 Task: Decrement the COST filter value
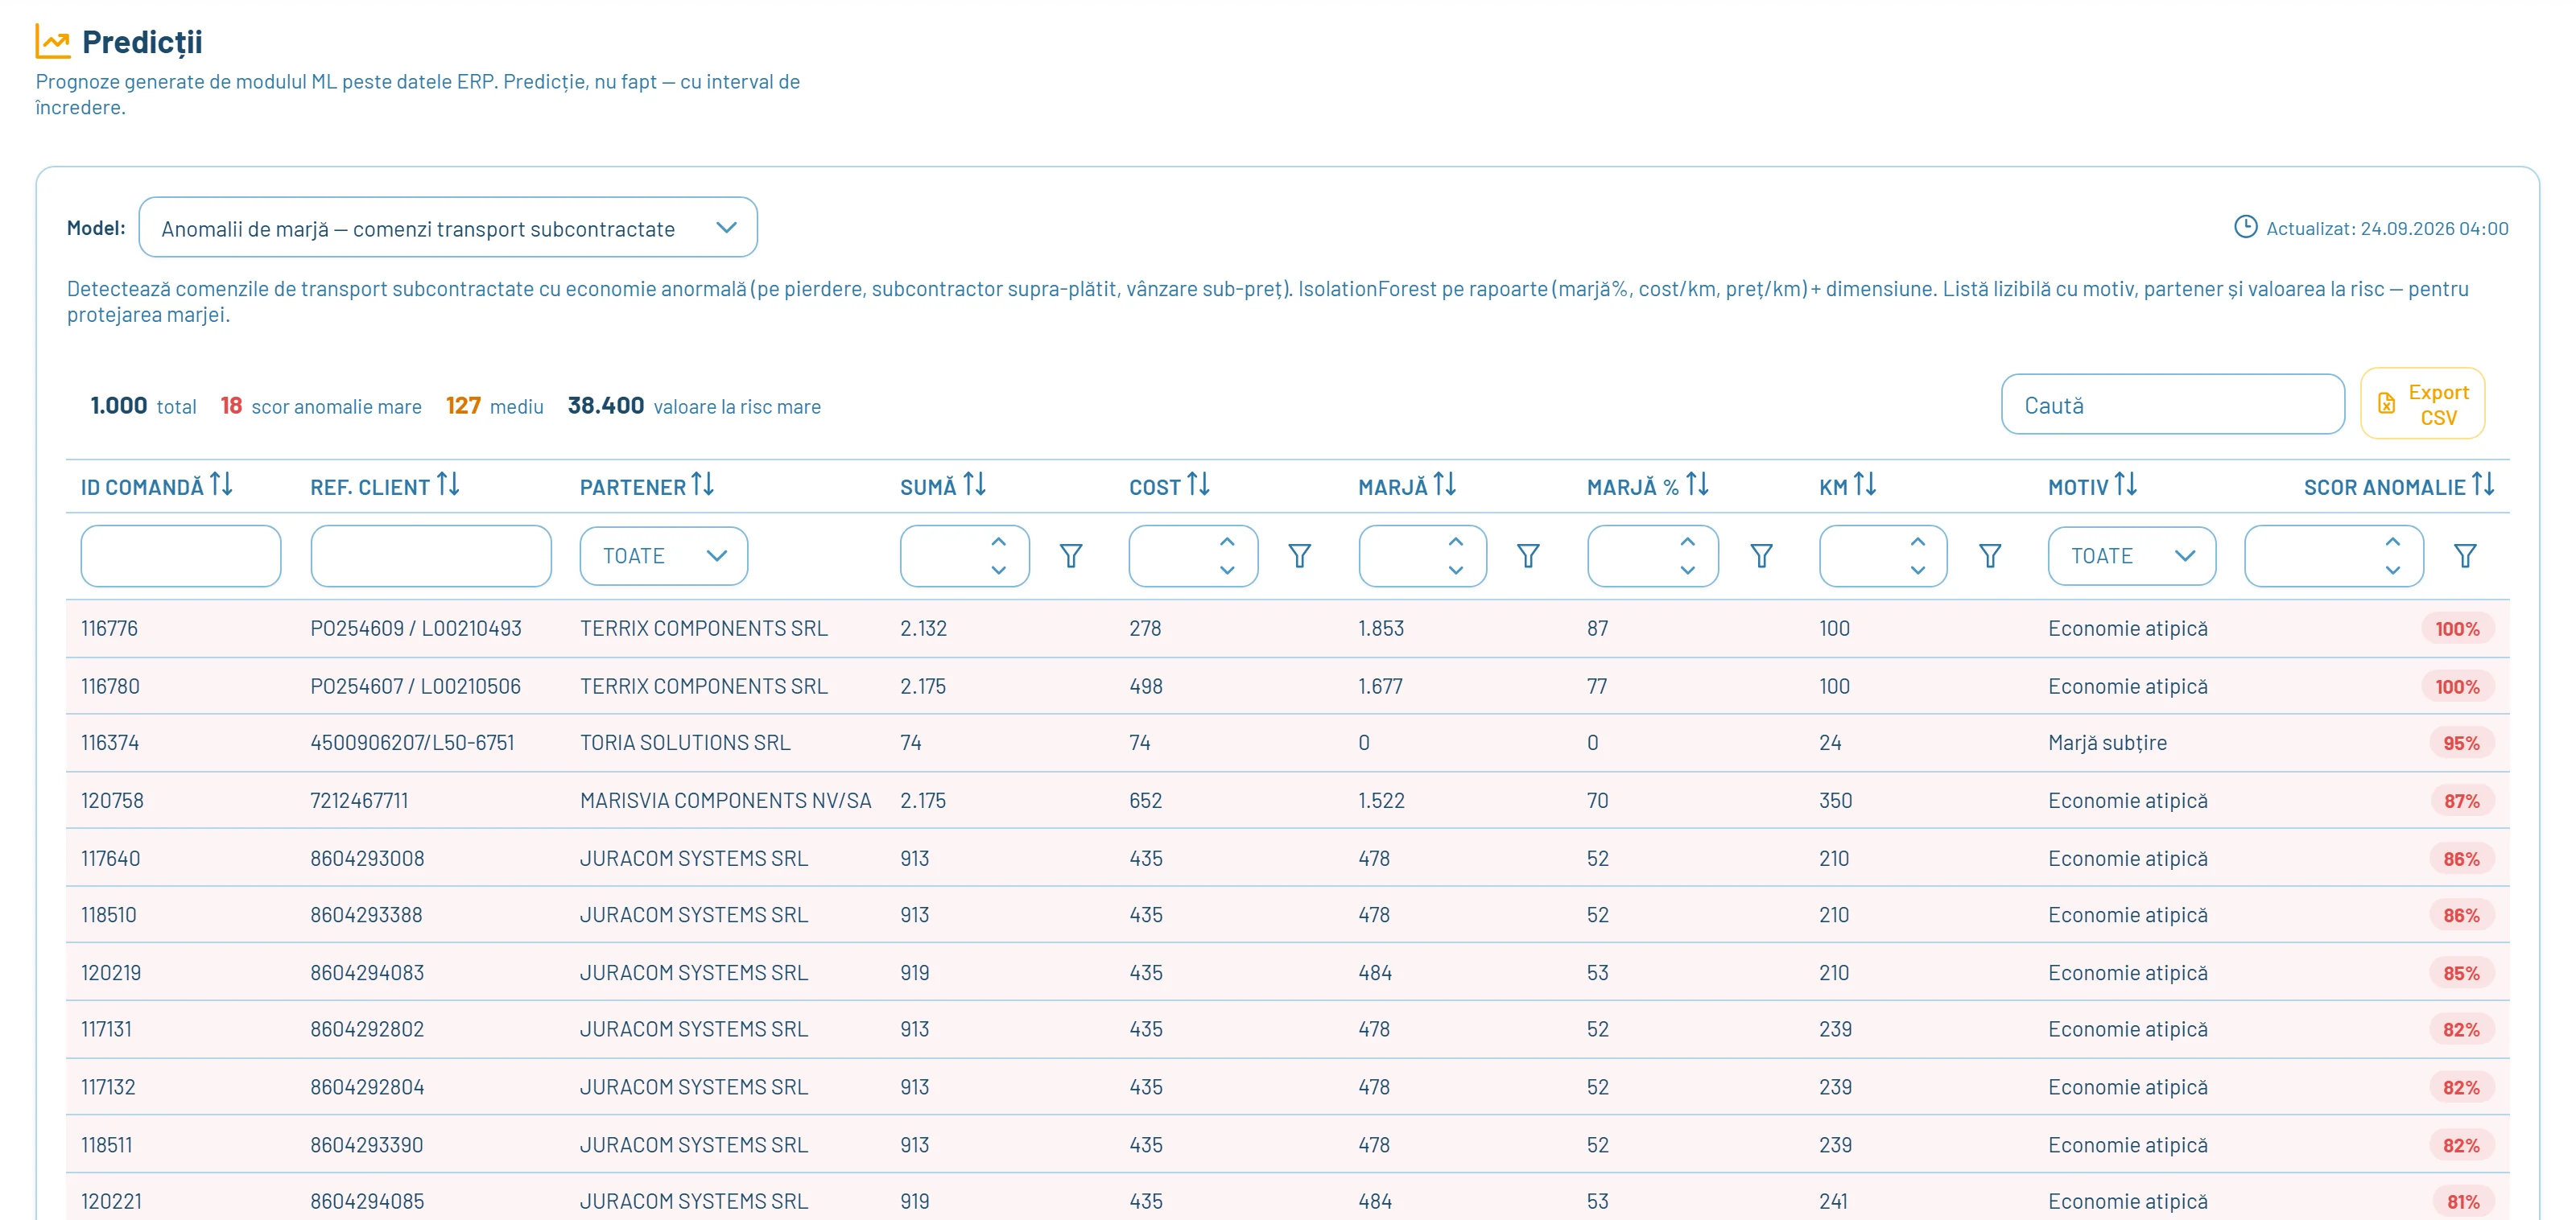pyautogui.click(x=1227, y=570)
